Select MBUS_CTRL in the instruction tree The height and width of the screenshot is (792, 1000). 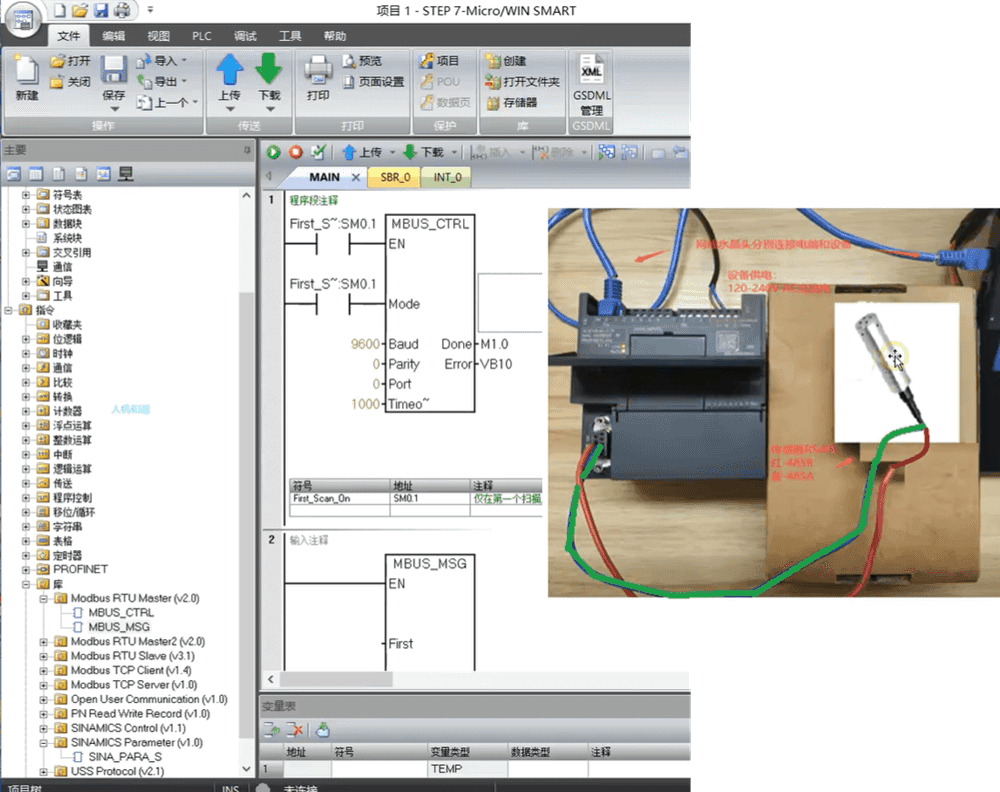click(x=120, y=613)
